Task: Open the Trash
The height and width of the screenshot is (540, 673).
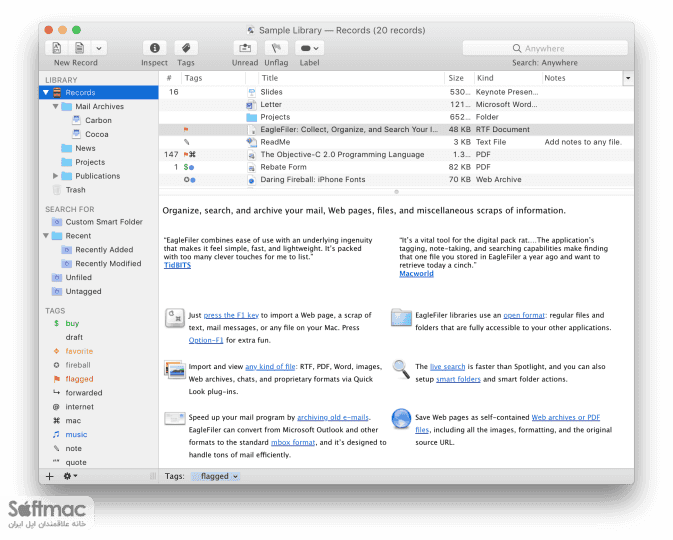Action: coord(76,190)
